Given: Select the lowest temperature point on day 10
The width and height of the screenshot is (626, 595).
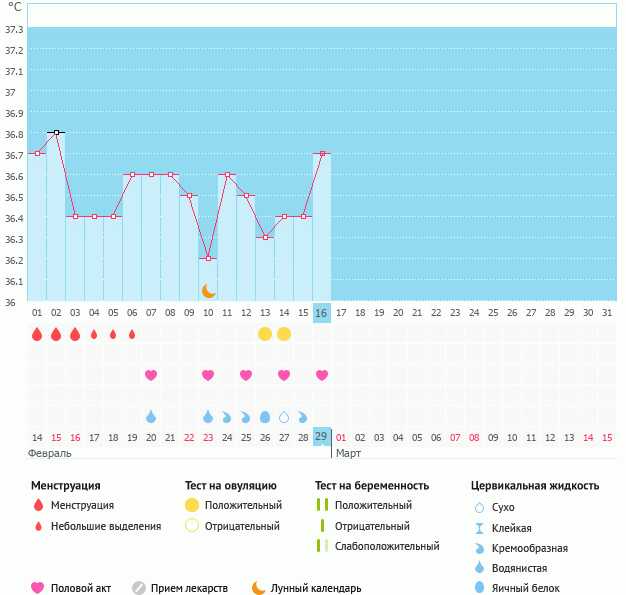Looking at the screenshot, I should 208,258.
